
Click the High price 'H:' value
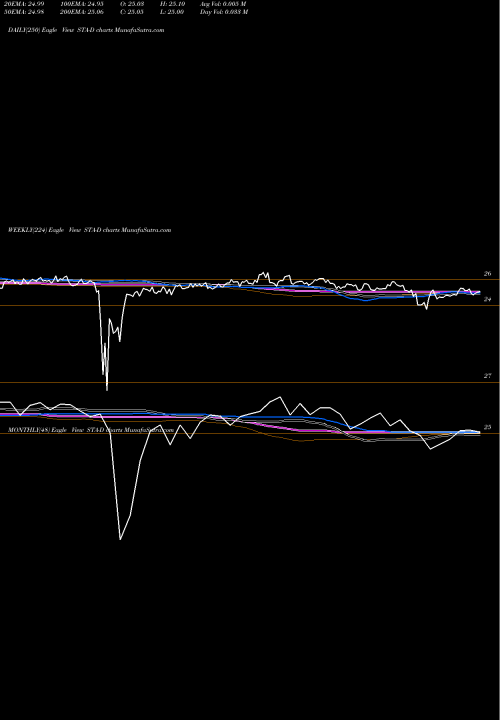(173, 4)
